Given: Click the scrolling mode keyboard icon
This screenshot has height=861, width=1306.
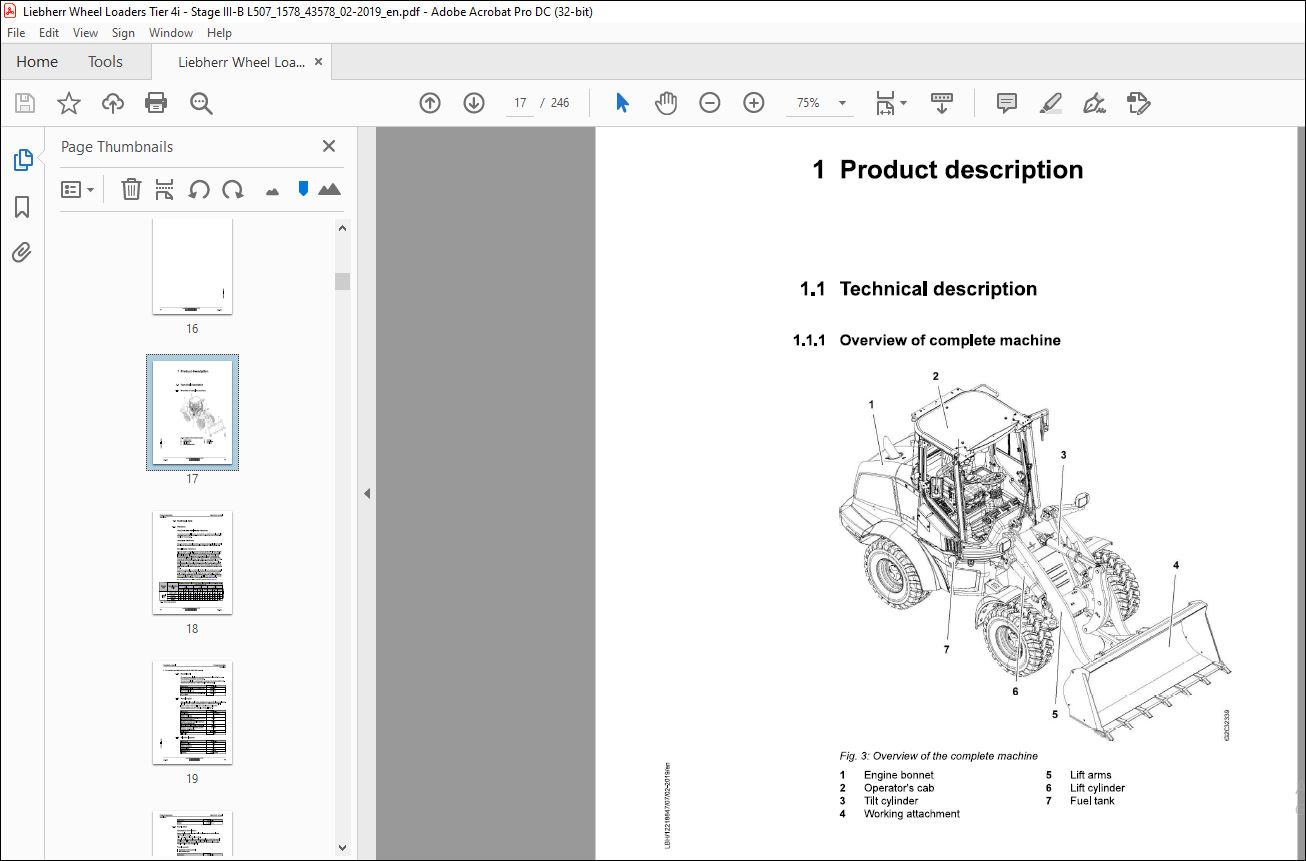Looking at the screenshot, I should [x=942, y=103].
